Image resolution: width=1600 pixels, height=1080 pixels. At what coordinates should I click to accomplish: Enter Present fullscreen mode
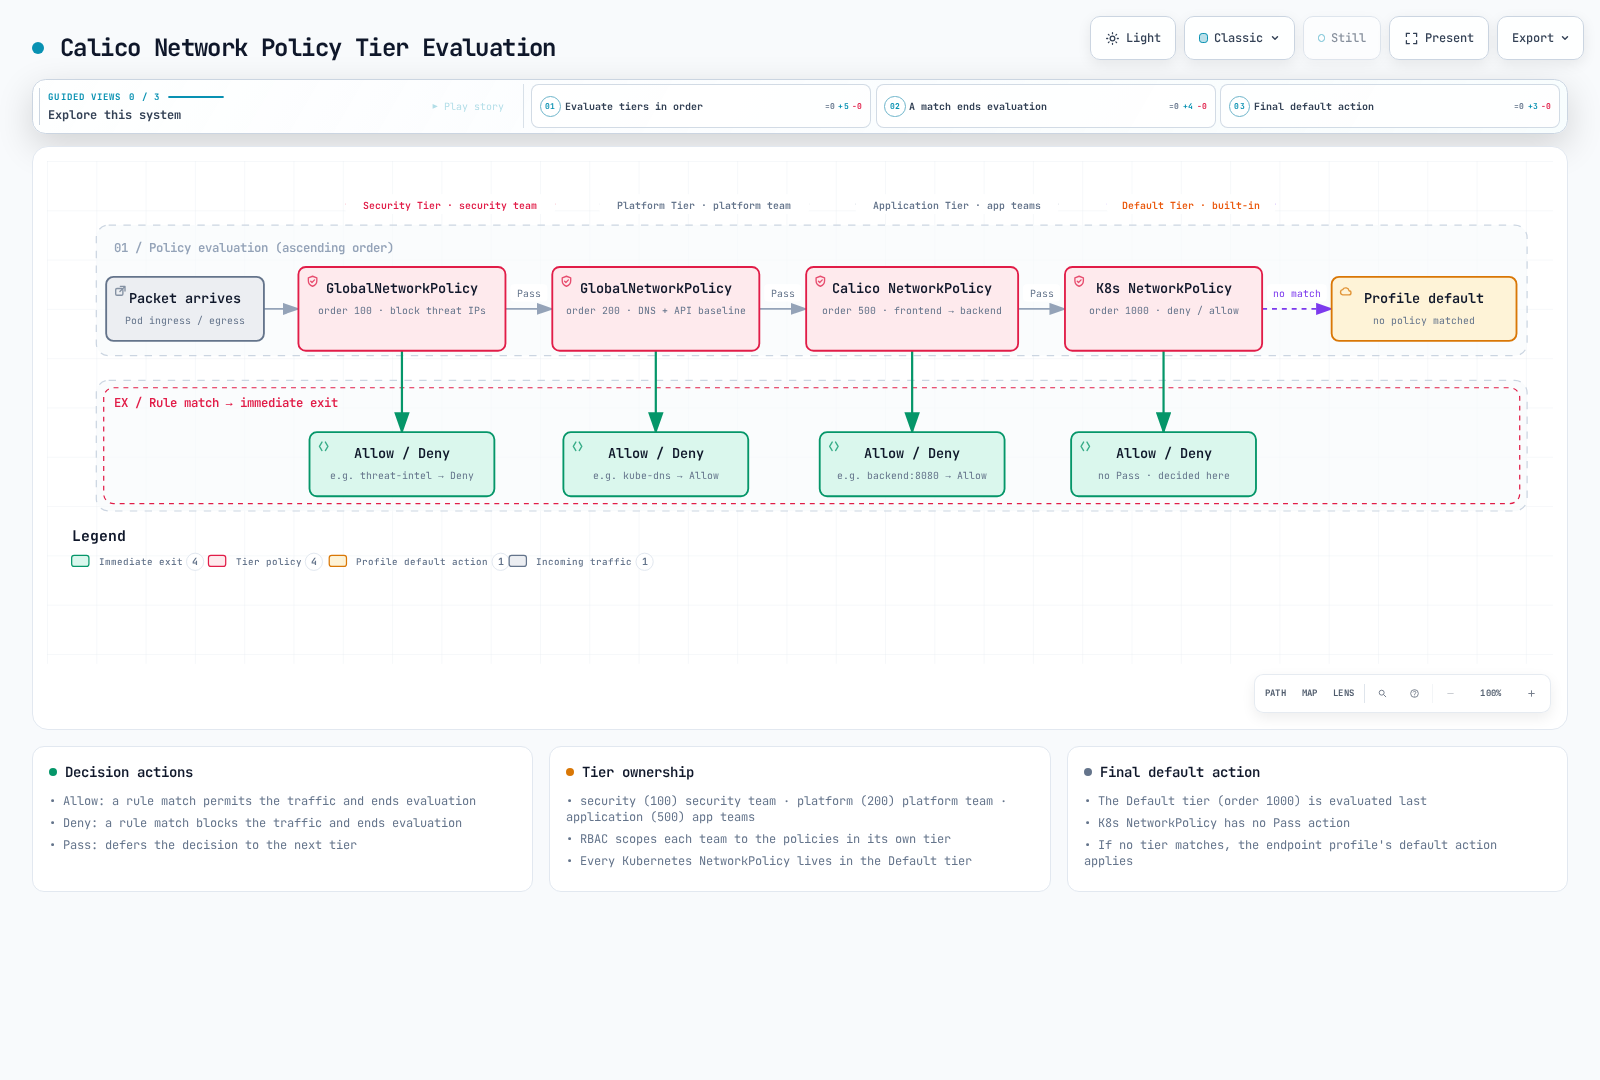pos(1439,38)
